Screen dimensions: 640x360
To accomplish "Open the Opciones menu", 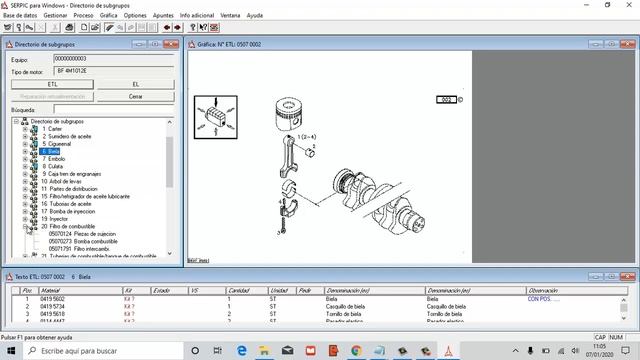I will pyautogui.click(x=135, y=15).
